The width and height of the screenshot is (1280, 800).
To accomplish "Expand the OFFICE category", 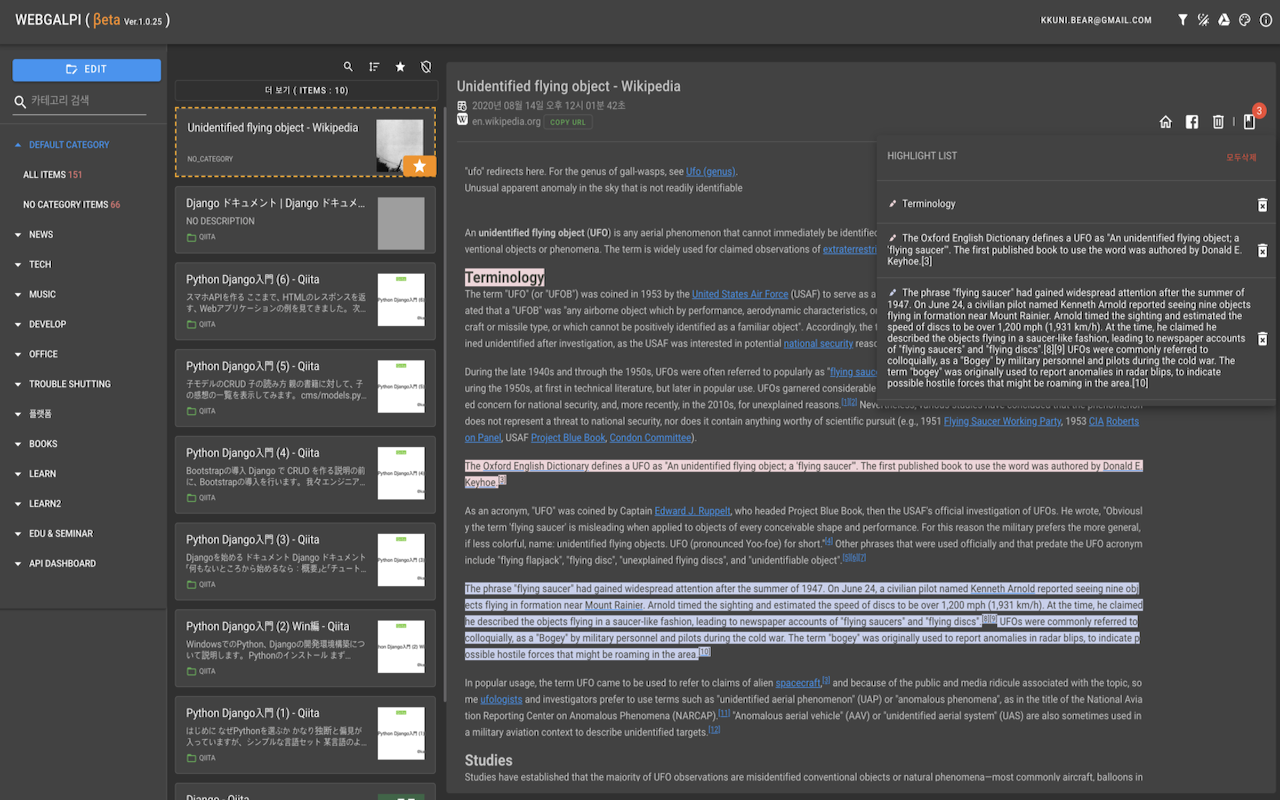I will (43, 354).
